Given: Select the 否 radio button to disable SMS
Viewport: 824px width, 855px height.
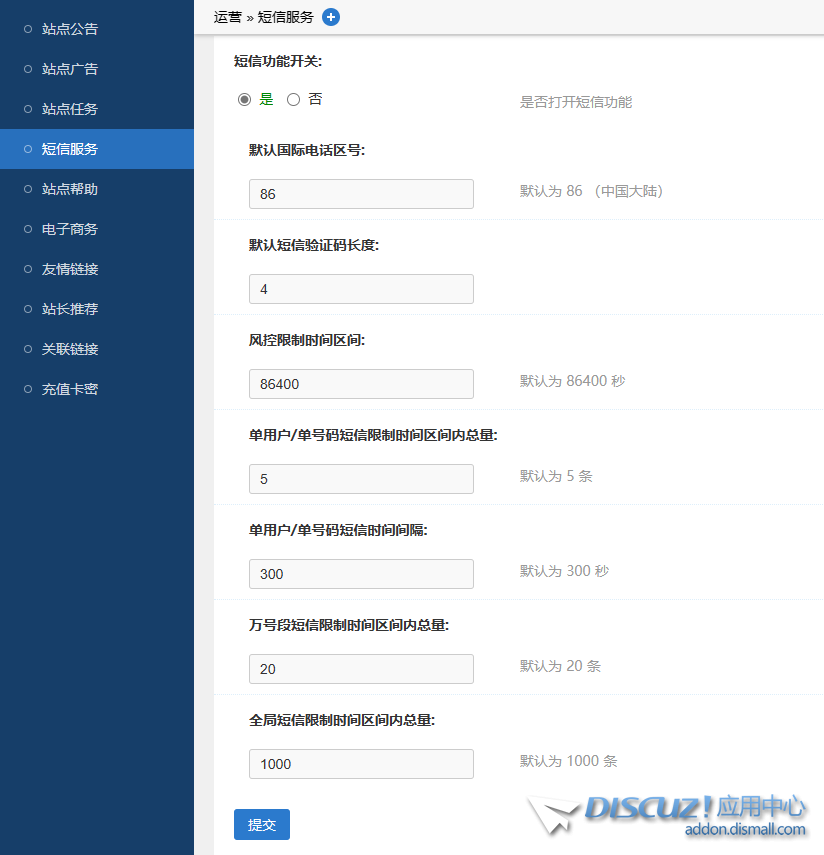Looking at the screenshot, I should pos(293,99).
